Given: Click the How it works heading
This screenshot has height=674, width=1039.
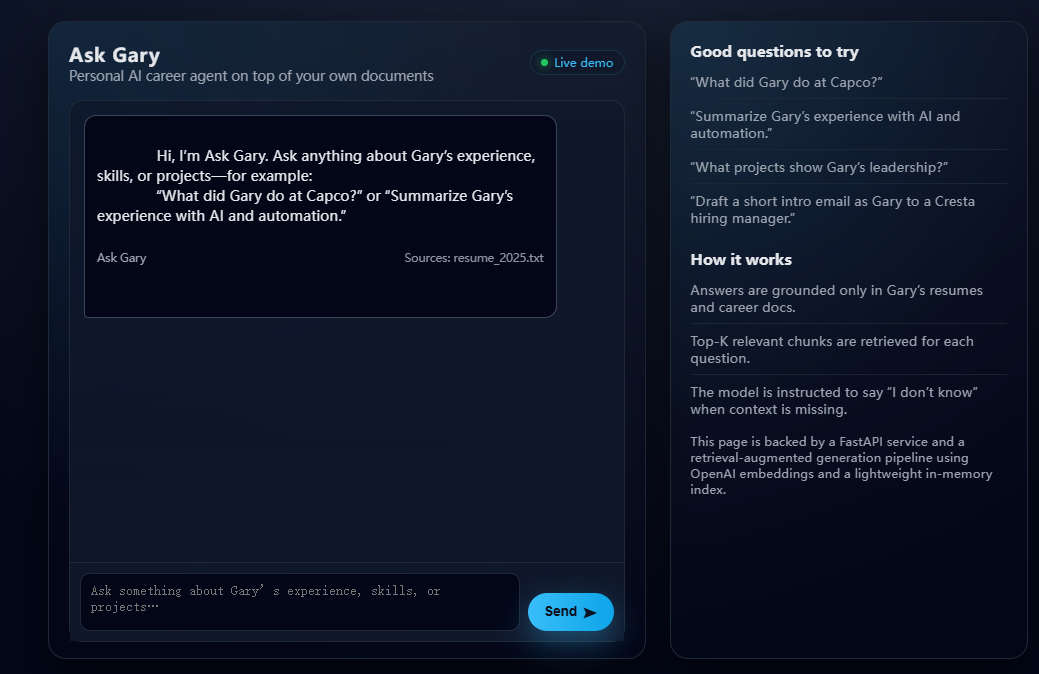Looking at the screenshot, I should pyautogui.click(x=742, y=259).
